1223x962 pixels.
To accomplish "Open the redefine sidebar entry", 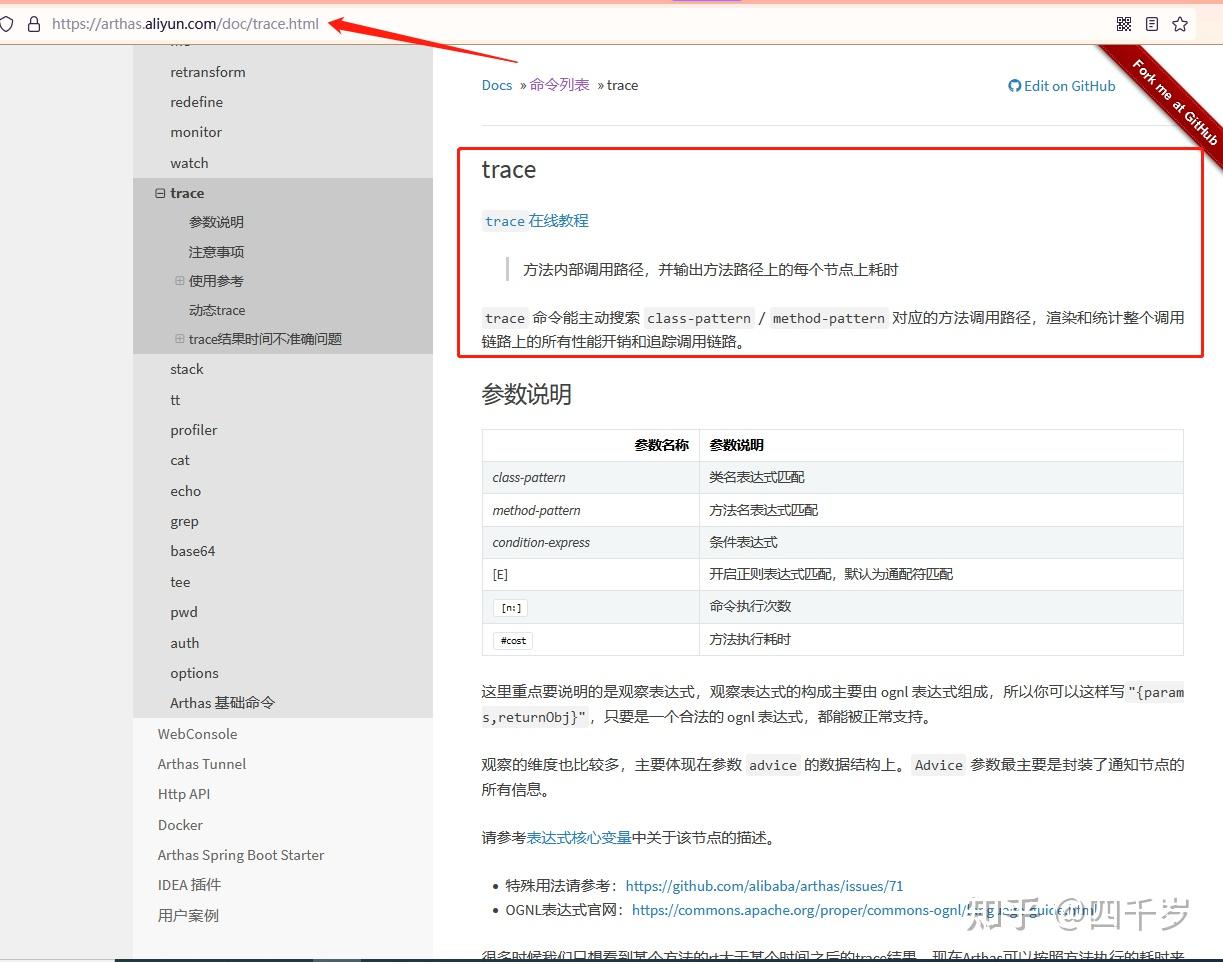I will (x=197, y=102).
